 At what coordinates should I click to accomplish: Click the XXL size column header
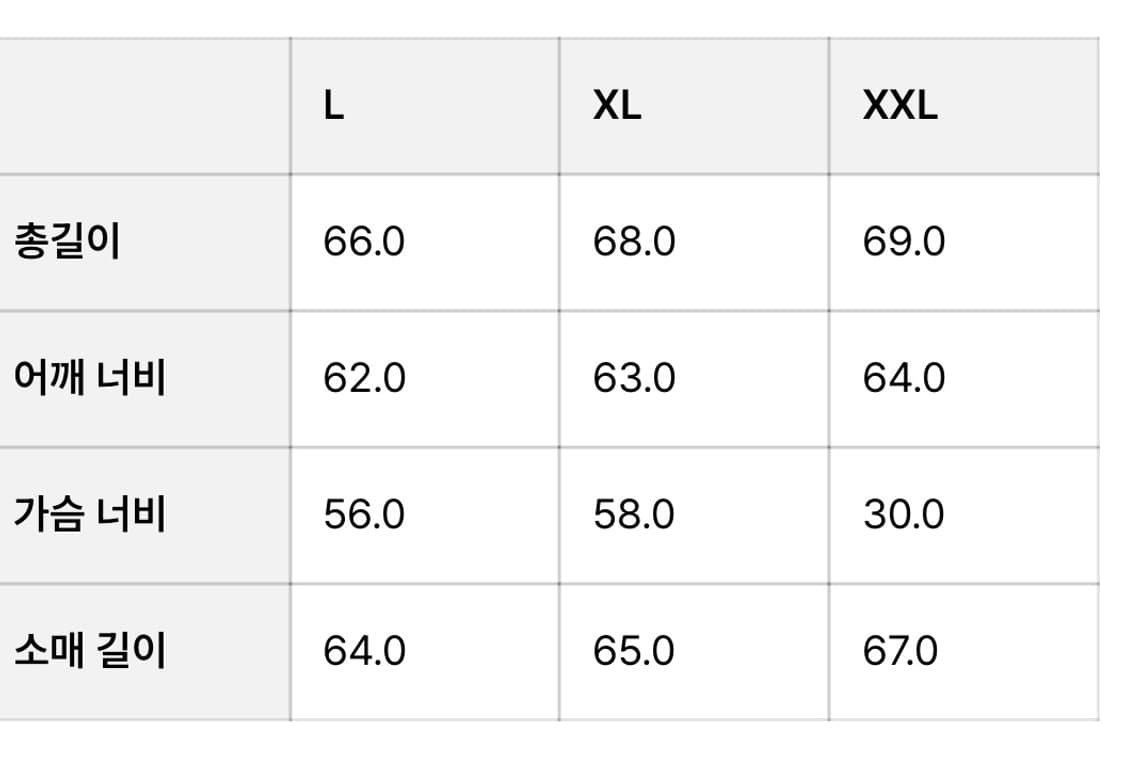900,106
